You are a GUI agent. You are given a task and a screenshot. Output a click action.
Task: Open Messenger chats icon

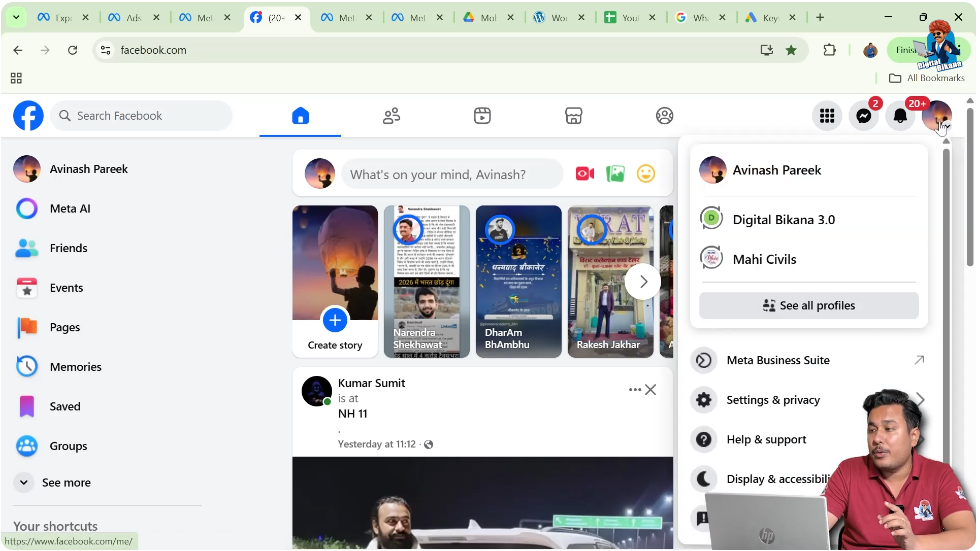(864, 116)
